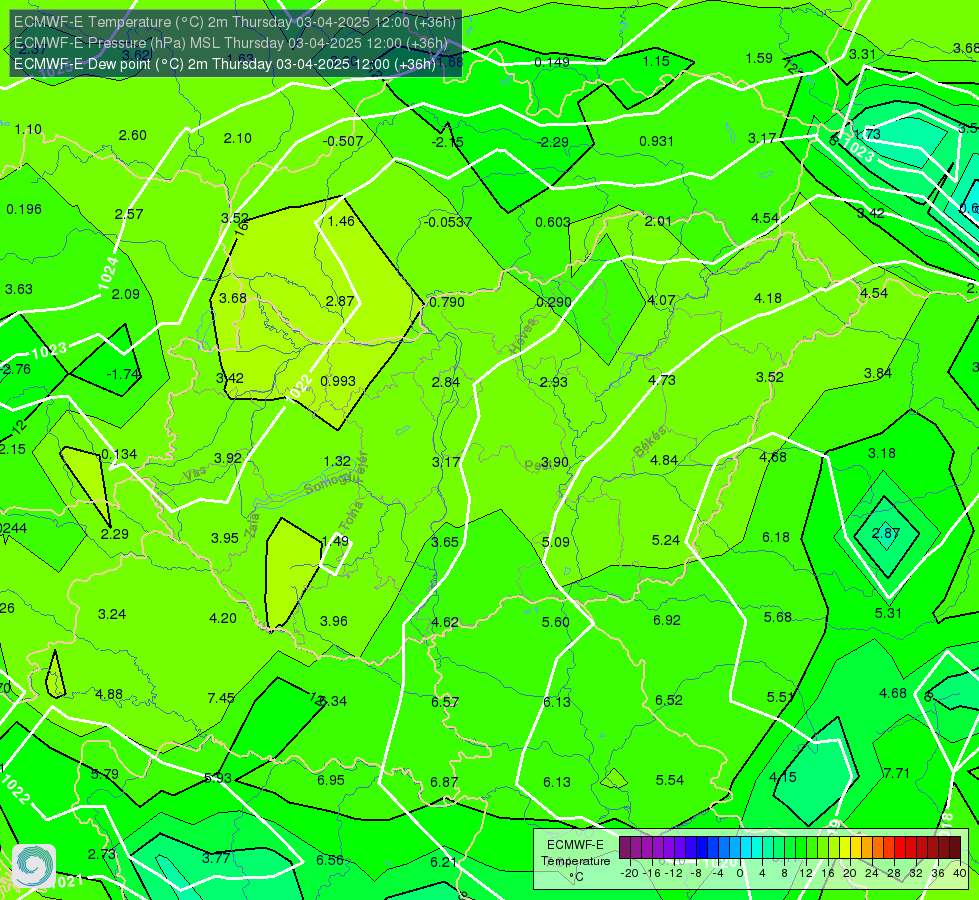This screenshot has width=979, height=900.
Task: Click the dew point value 6.18
Action: point(776,537)
